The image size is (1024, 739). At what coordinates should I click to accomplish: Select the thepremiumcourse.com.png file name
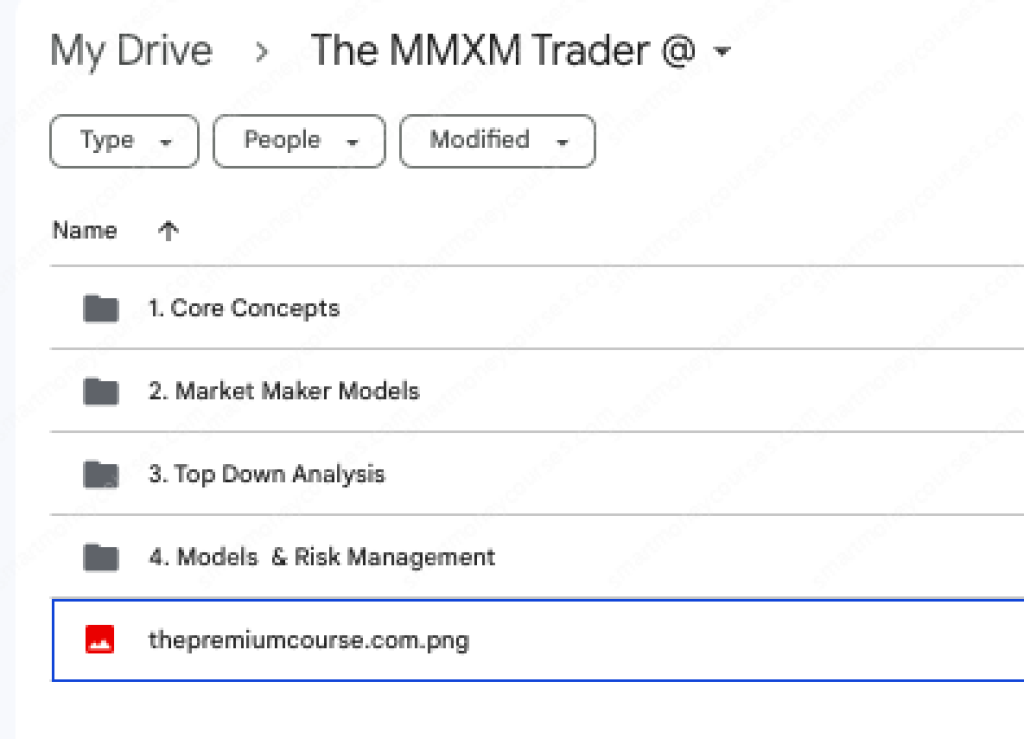(x=308, y=640)
